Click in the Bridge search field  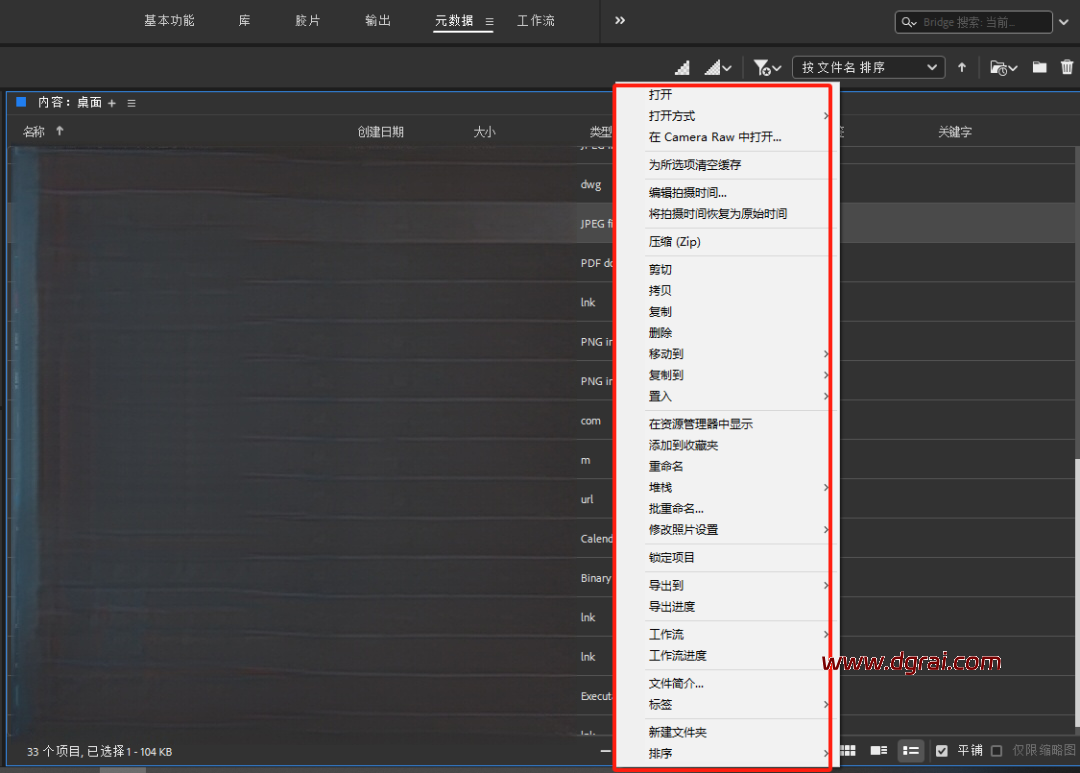pyautogui.click(x=973, y=22)
